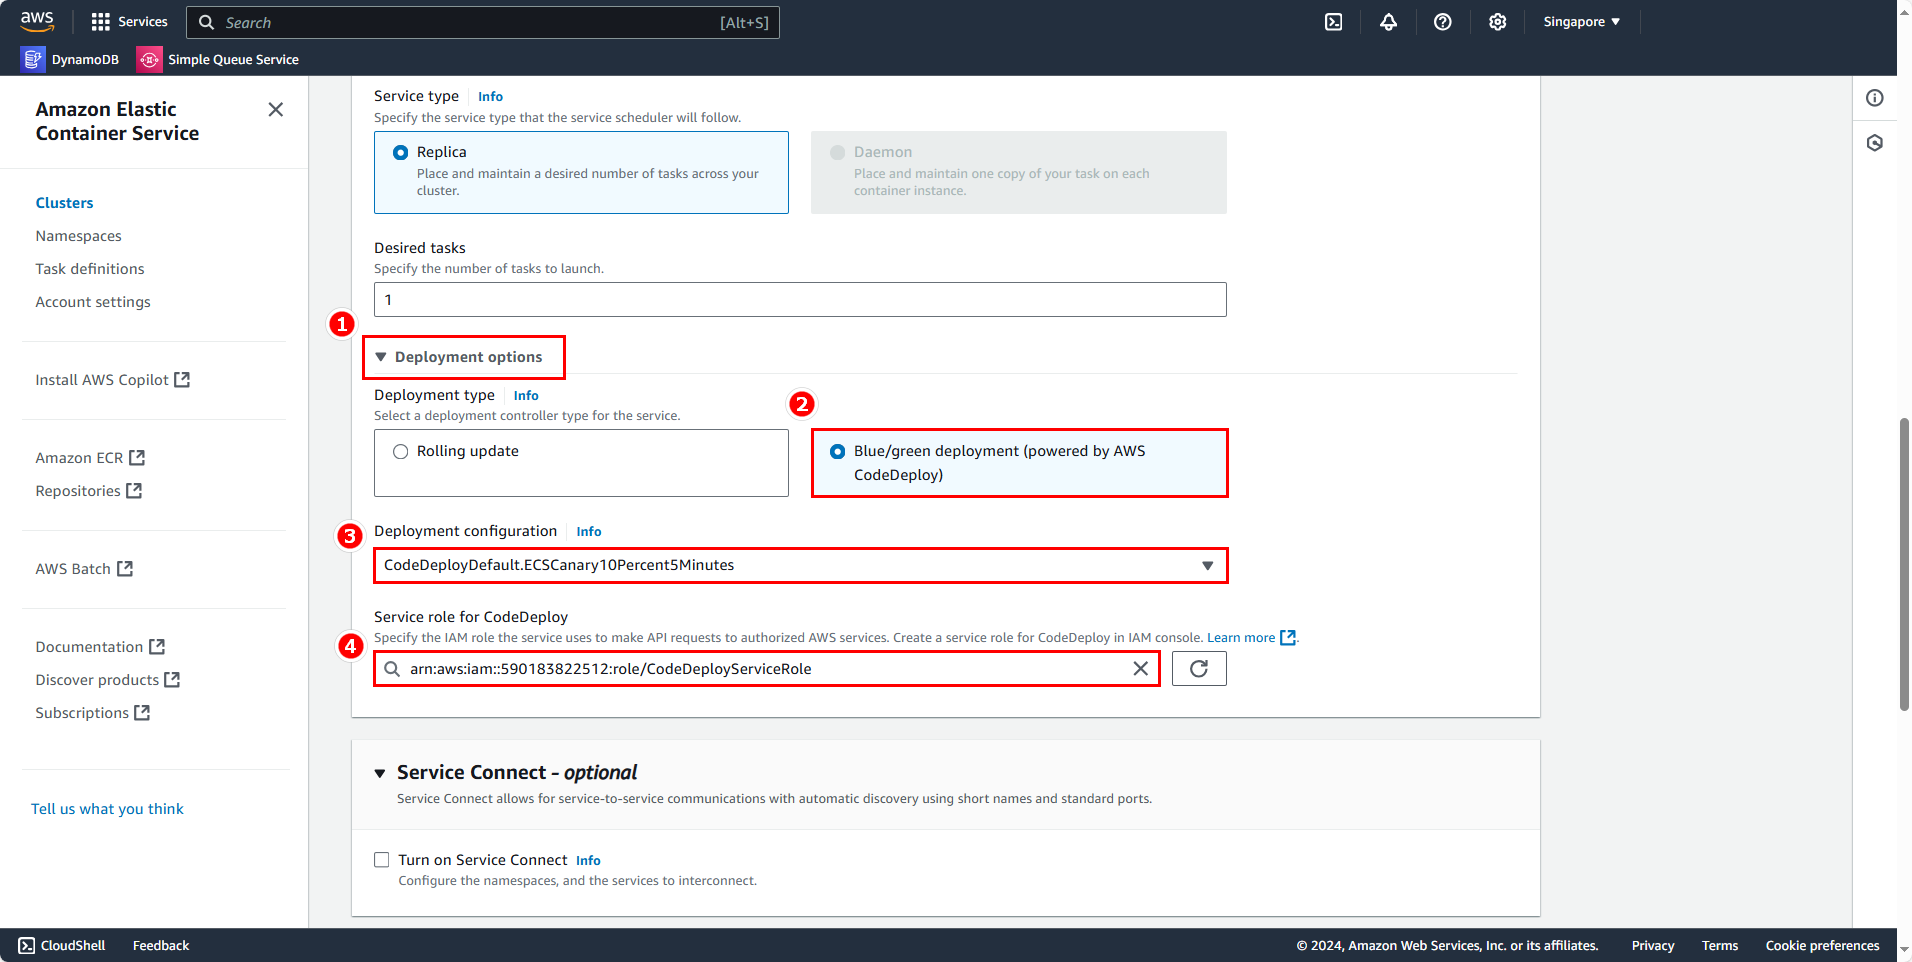Viewport: 1912px width, 962px height.
Task: Open the CloudShell icon in top bar
Action: click(1333, 22)
